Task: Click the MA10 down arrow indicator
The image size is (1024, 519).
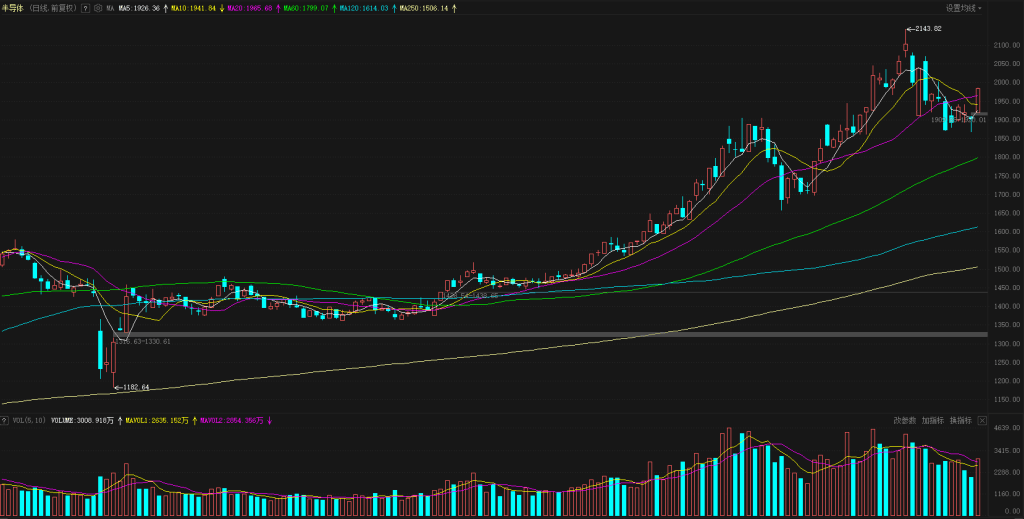Action: 221,8
